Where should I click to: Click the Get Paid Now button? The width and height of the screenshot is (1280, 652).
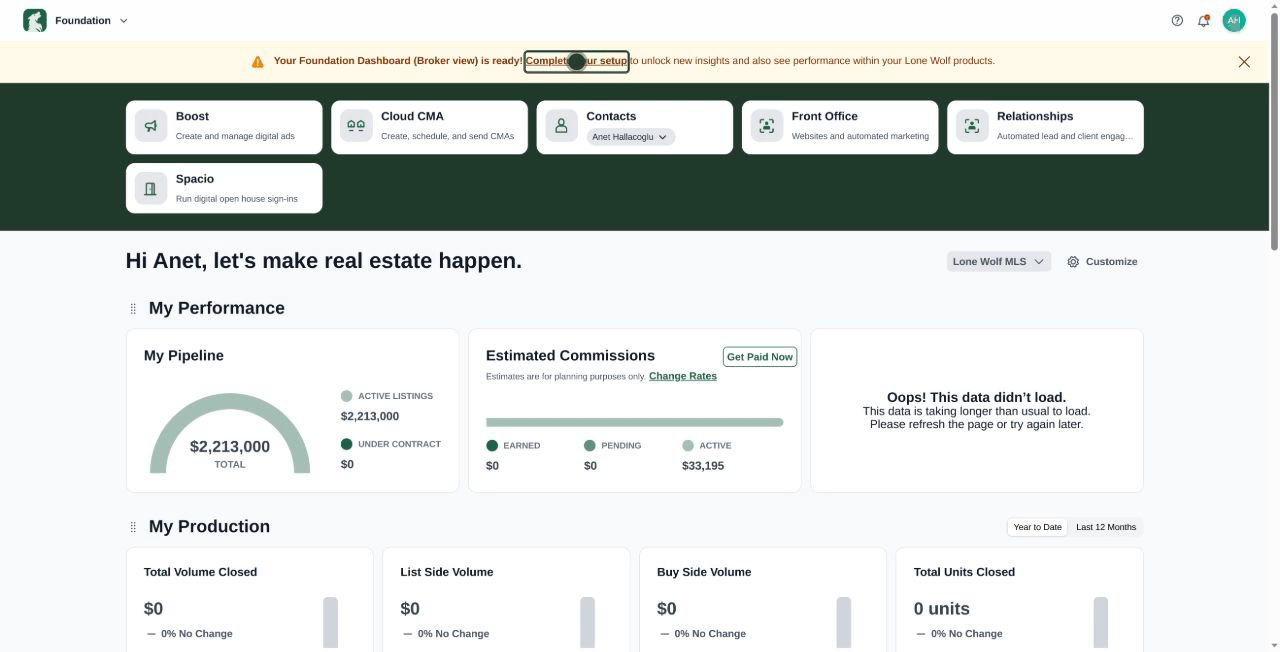pyautogui.click(x=760, y=357)
